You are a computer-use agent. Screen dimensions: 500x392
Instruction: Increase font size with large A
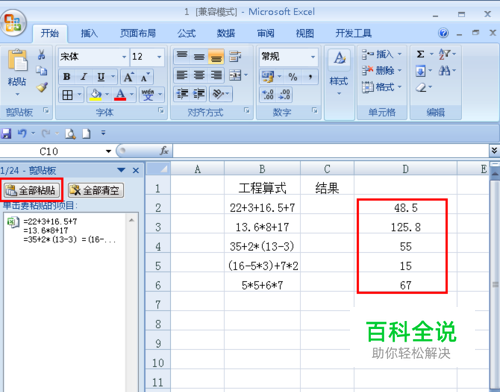(x=129, y=77)
